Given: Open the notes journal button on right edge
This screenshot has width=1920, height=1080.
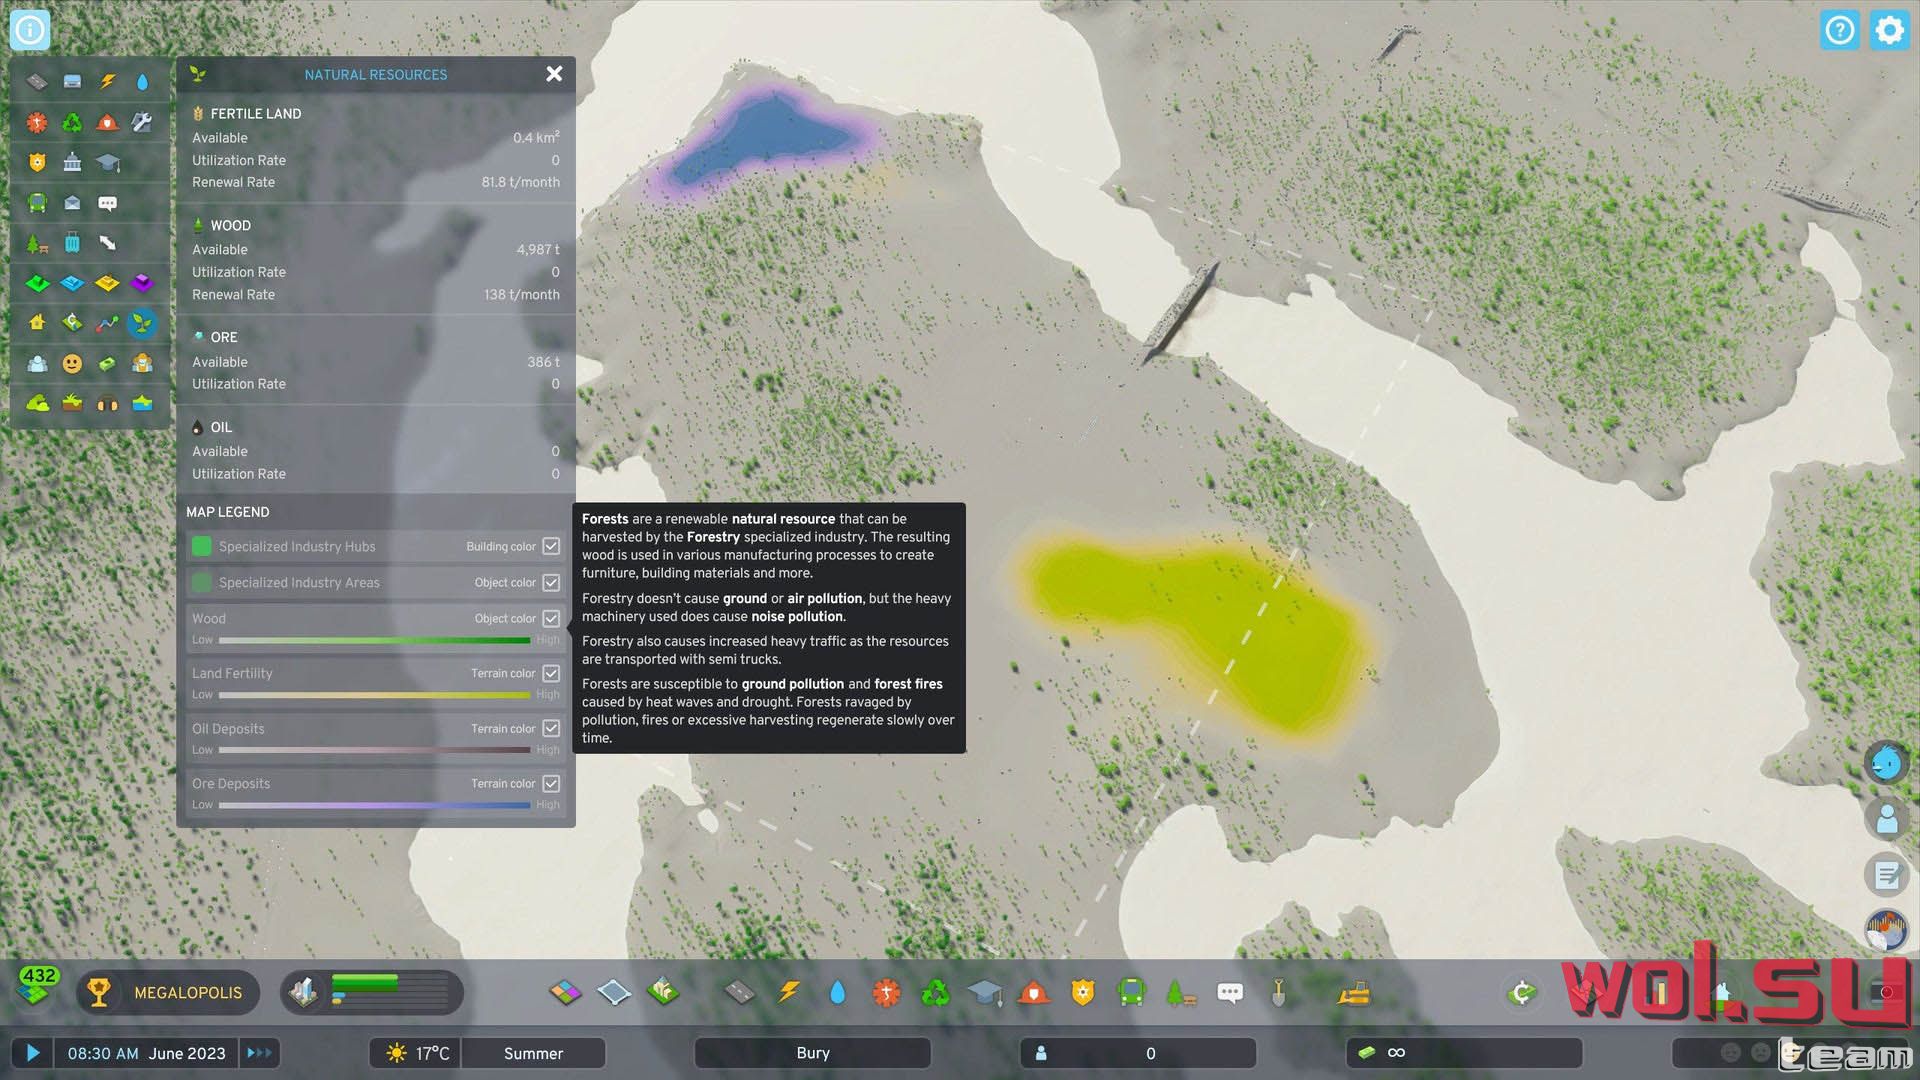Looking at the screenshot, I should (1887, 875).
